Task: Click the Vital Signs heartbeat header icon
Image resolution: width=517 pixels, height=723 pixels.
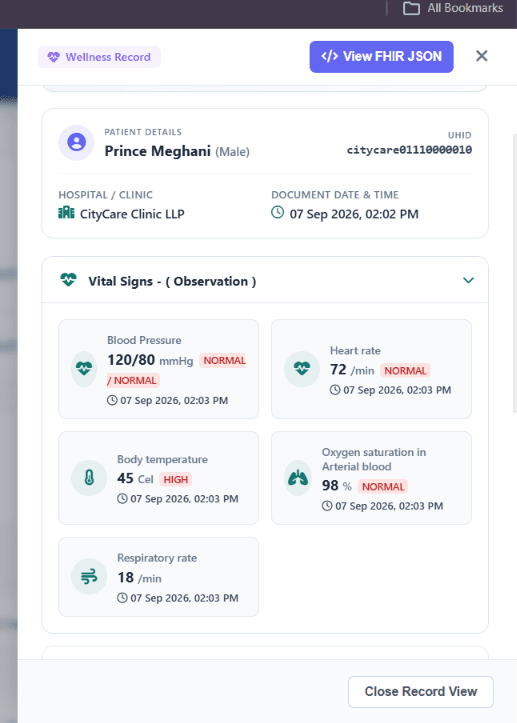Action: 68,280
